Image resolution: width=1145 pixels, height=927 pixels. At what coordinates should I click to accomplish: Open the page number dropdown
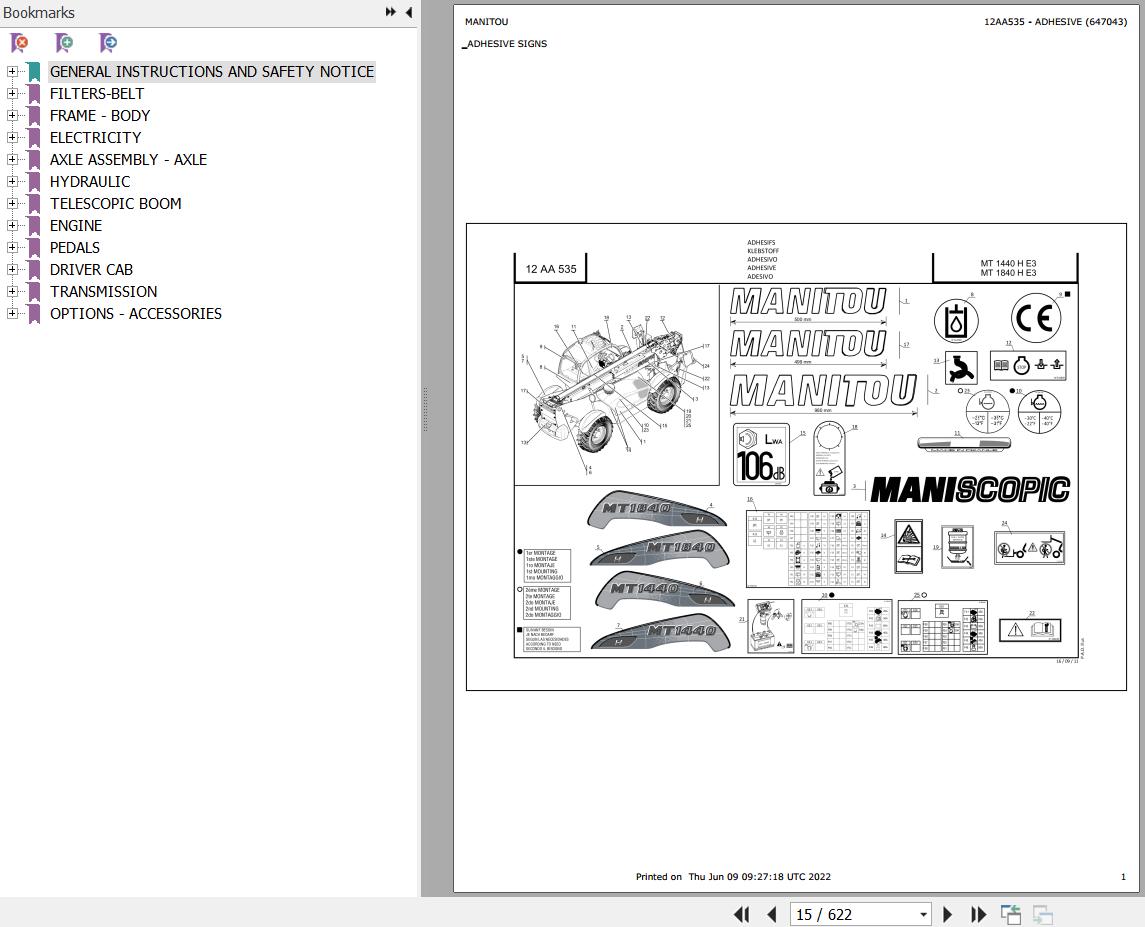(x=923, y=915)
